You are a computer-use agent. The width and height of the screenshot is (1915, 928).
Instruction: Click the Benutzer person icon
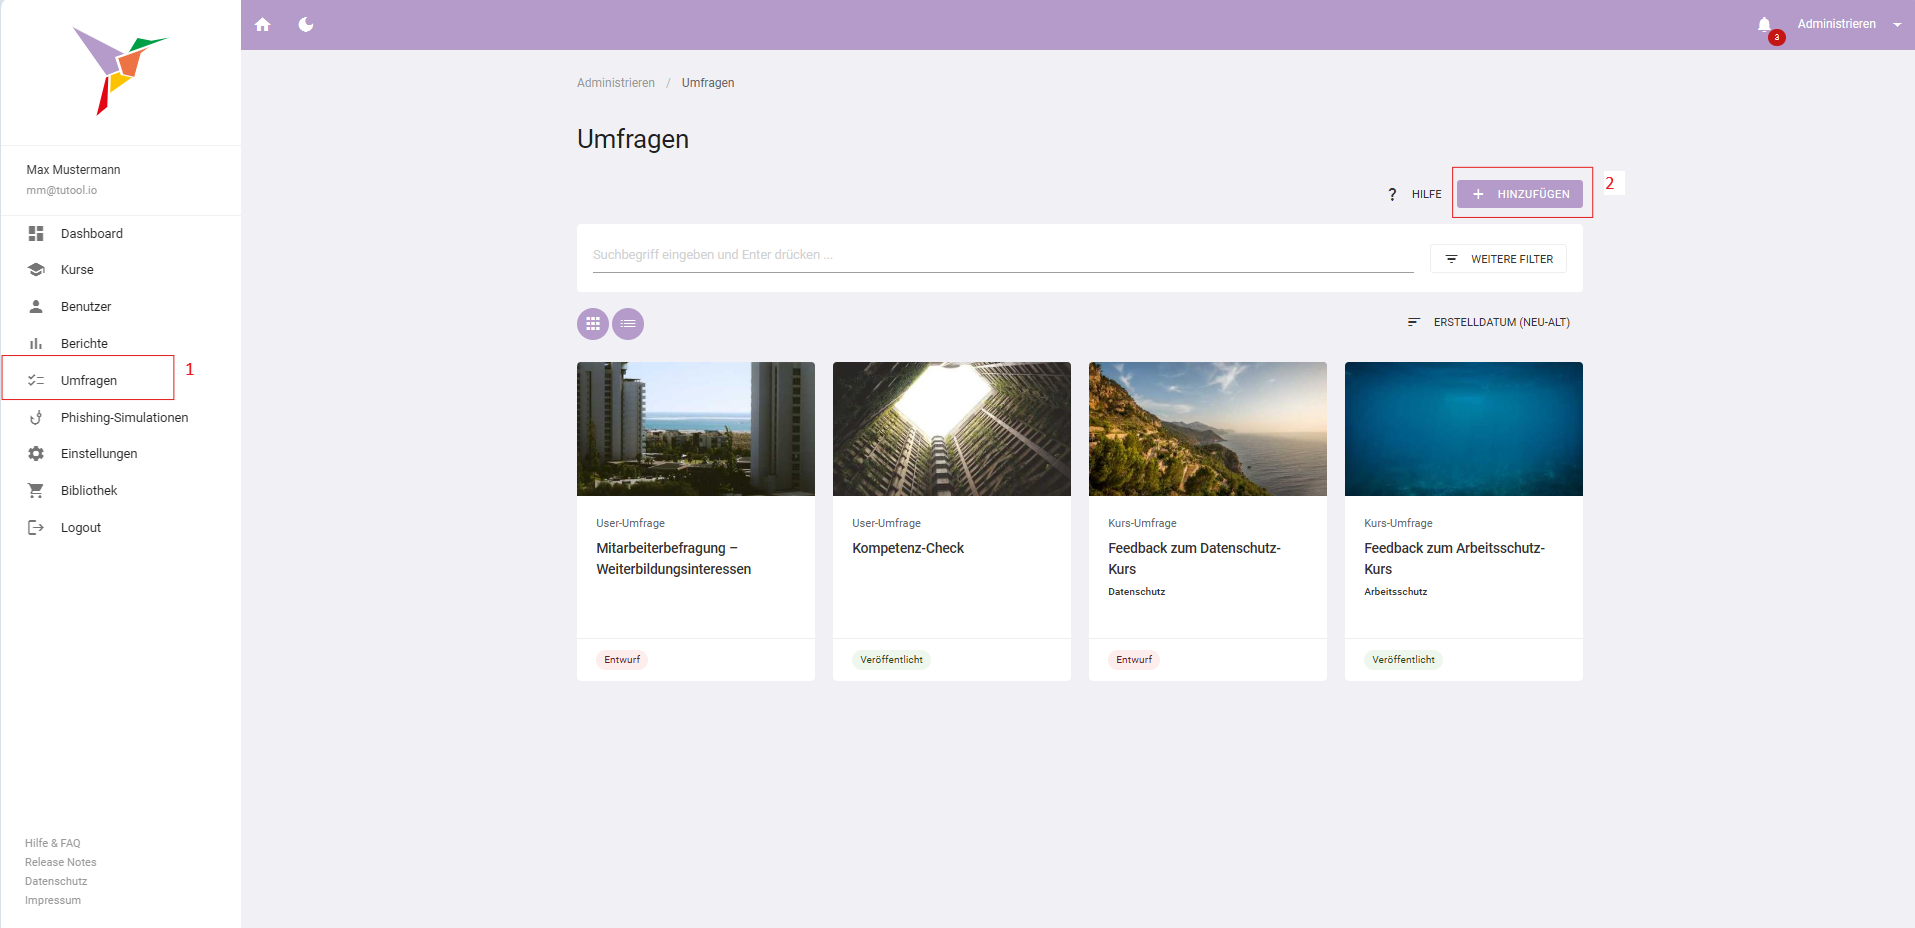pyautogui.click(x=36, y=307)
